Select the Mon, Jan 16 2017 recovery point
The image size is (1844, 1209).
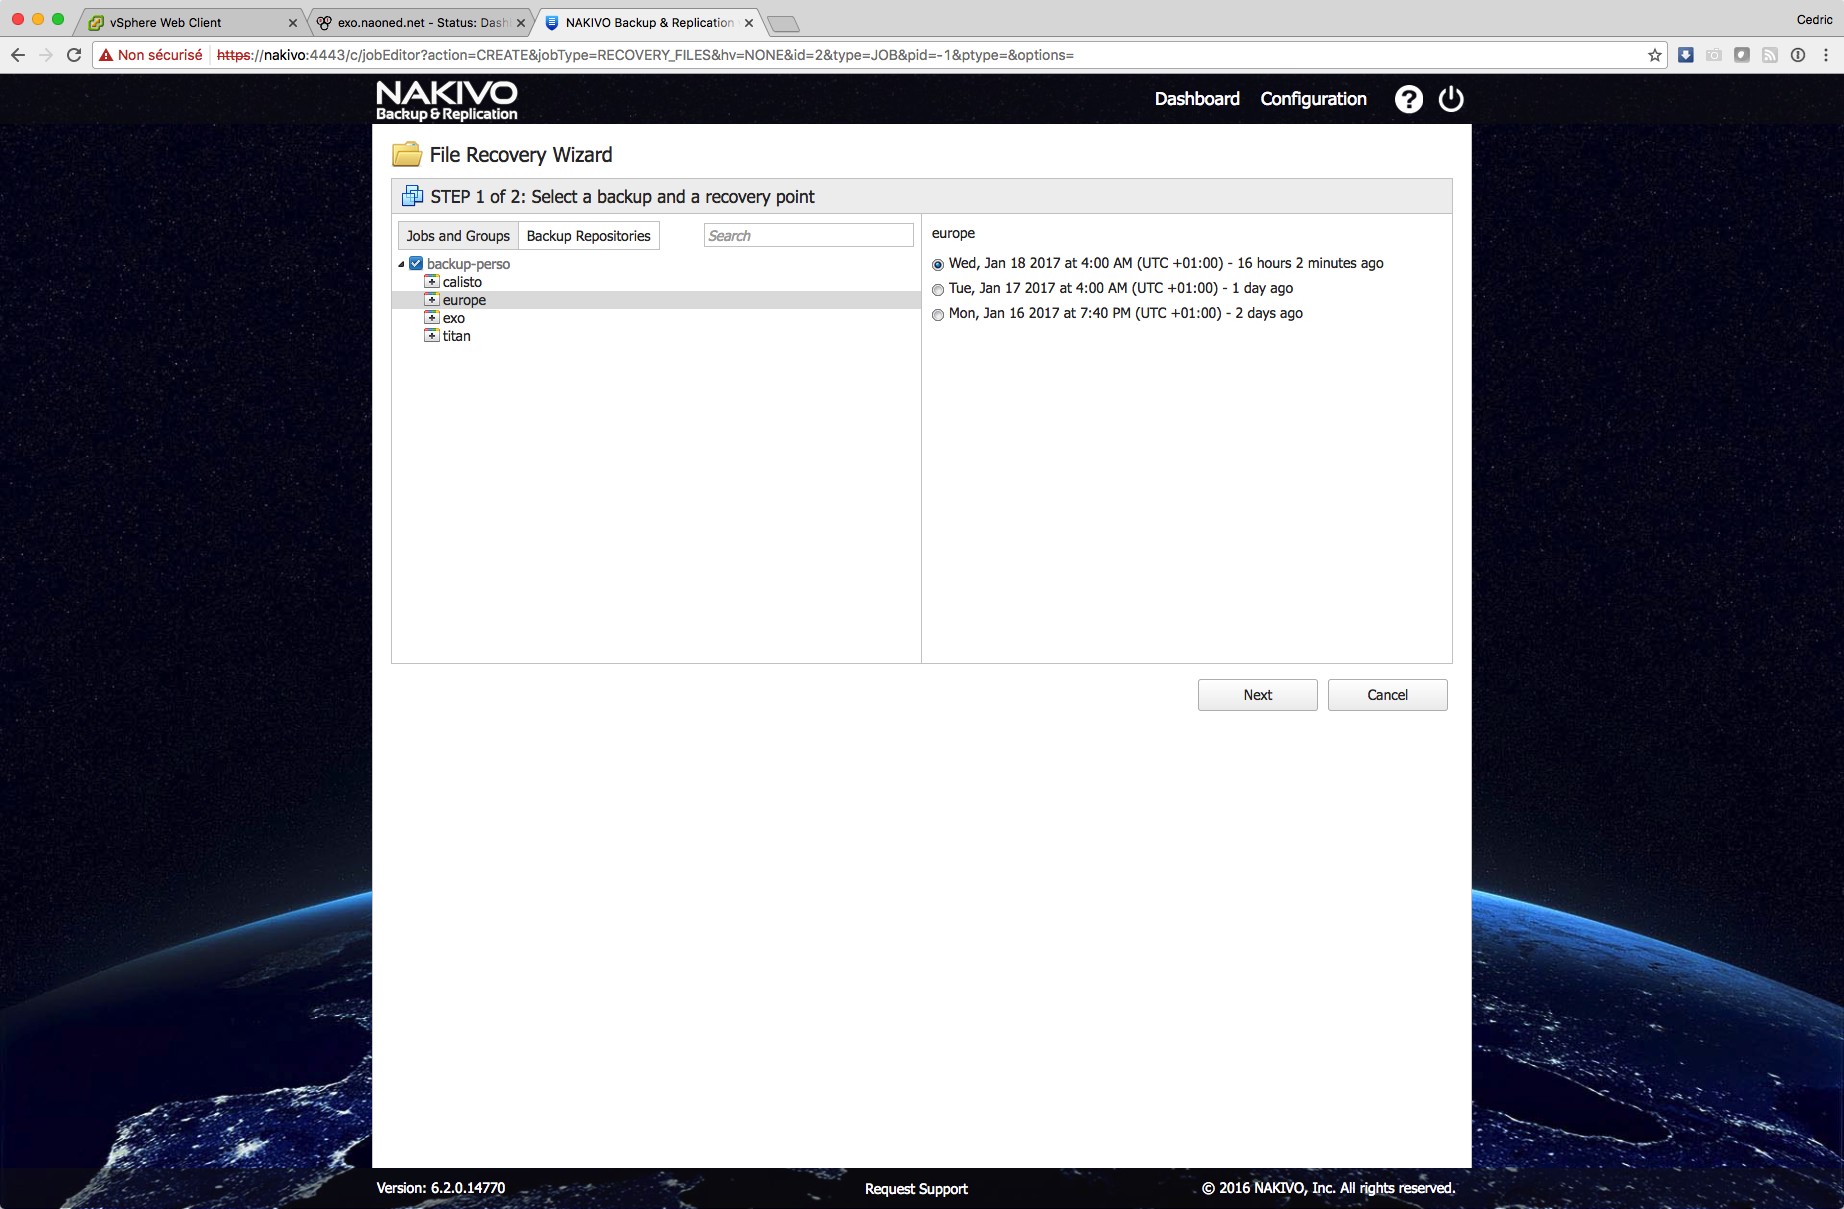pos(938,315)
